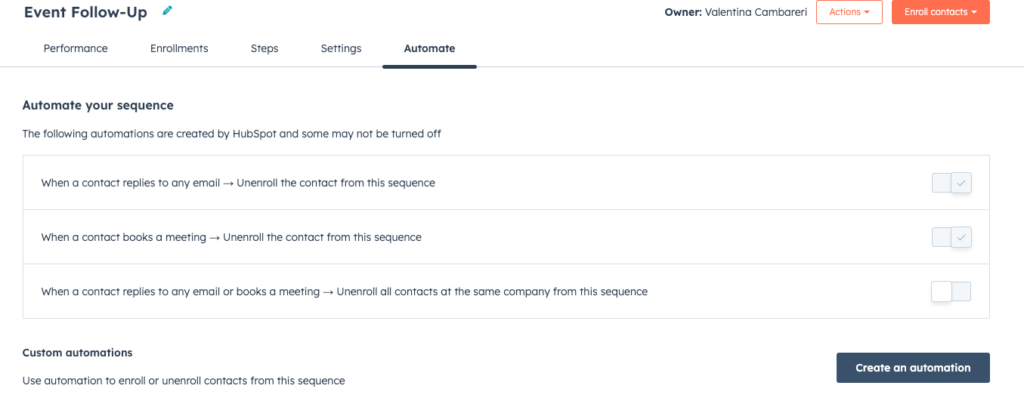
Task: Toggle unenroll when contact books a meeting
Action: pos(952,238)
